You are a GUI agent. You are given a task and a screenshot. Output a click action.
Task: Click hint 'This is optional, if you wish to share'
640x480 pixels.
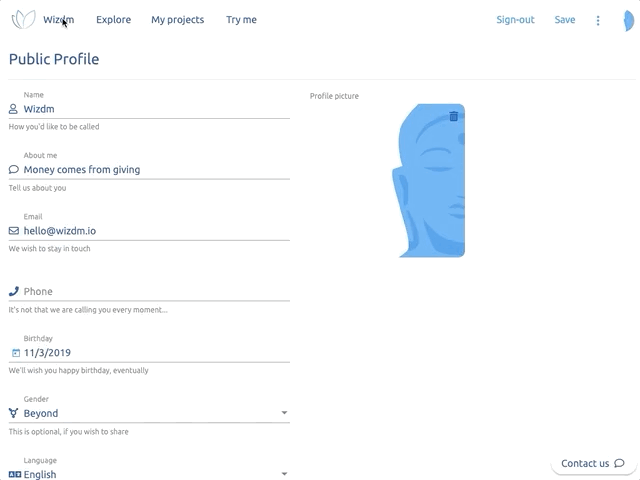(69, 431)
